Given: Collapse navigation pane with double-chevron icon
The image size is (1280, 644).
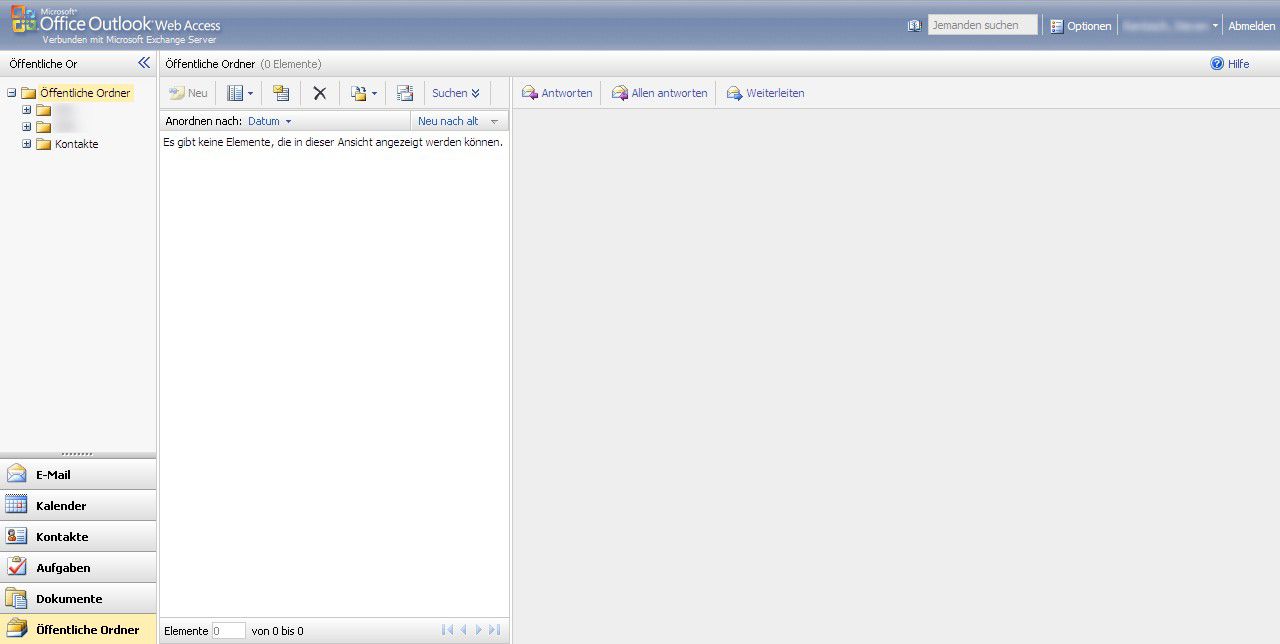Looking at the screenshot, I should click(x=144, y=63).
